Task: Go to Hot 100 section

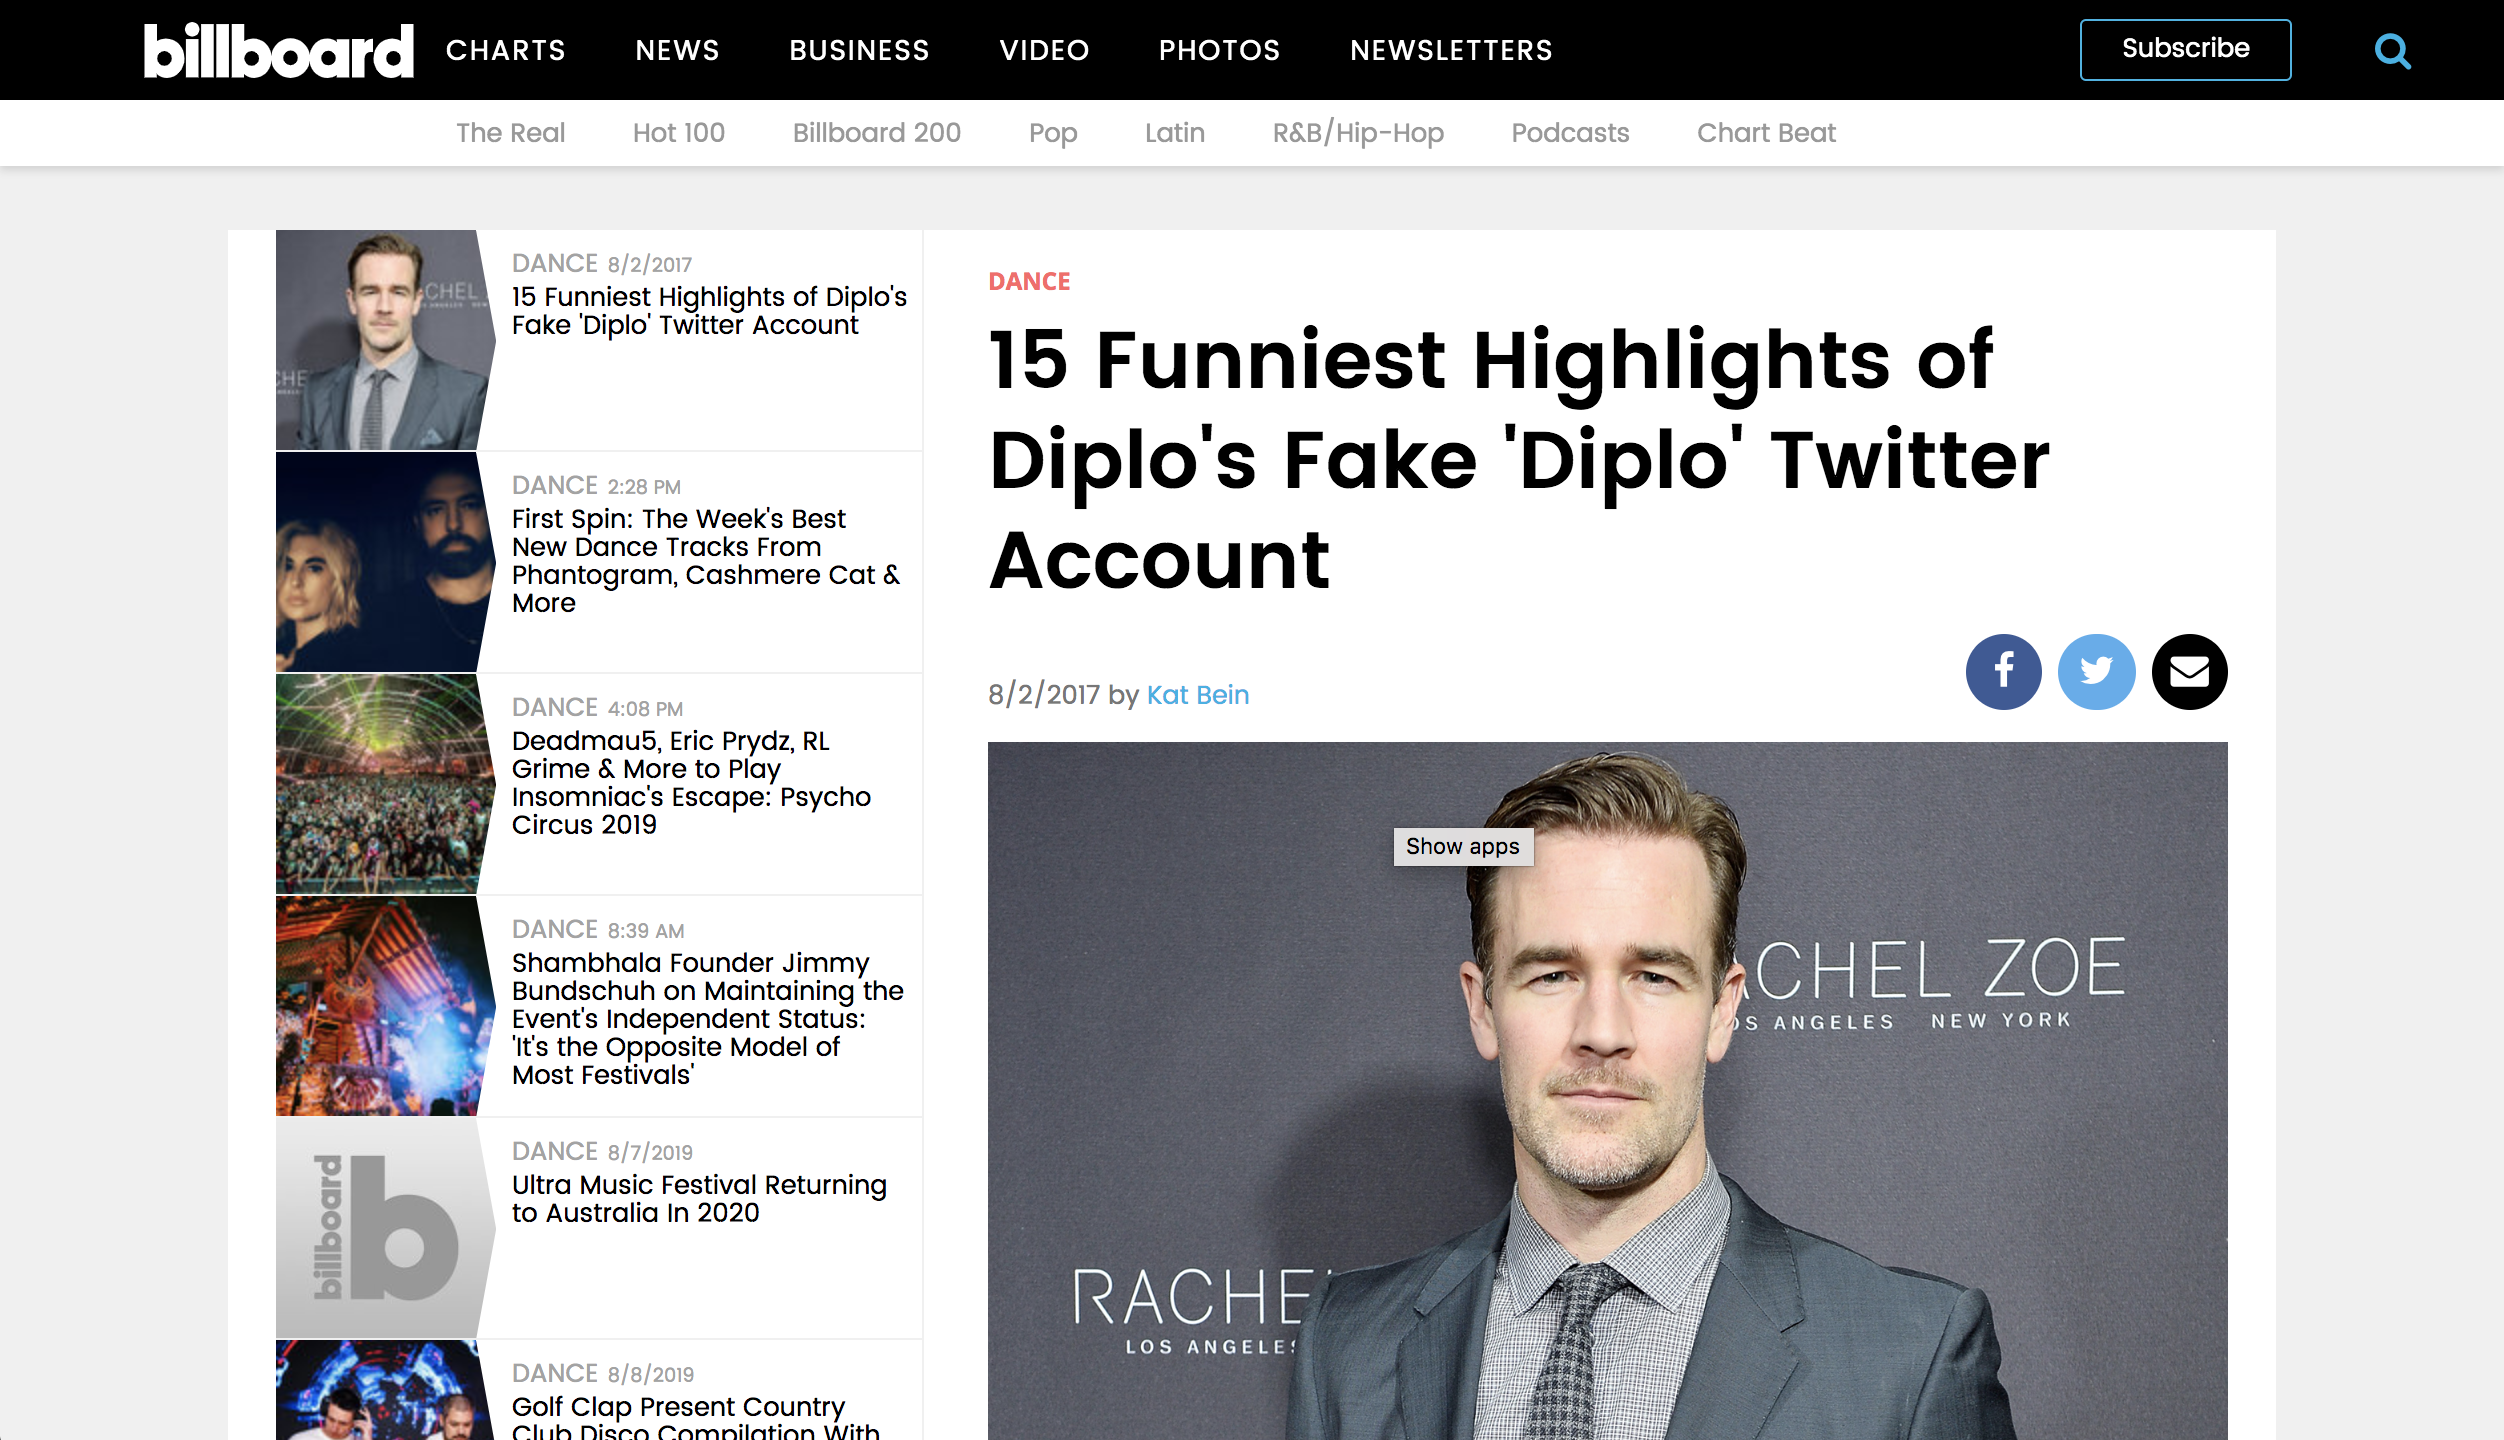Action: (678, 133)
